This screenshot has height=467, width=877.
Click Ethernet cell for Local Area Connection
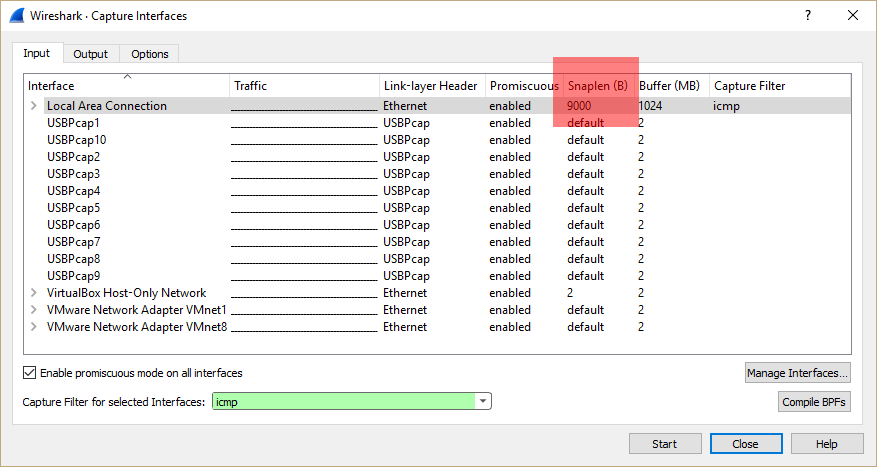(x=405, y=106)
